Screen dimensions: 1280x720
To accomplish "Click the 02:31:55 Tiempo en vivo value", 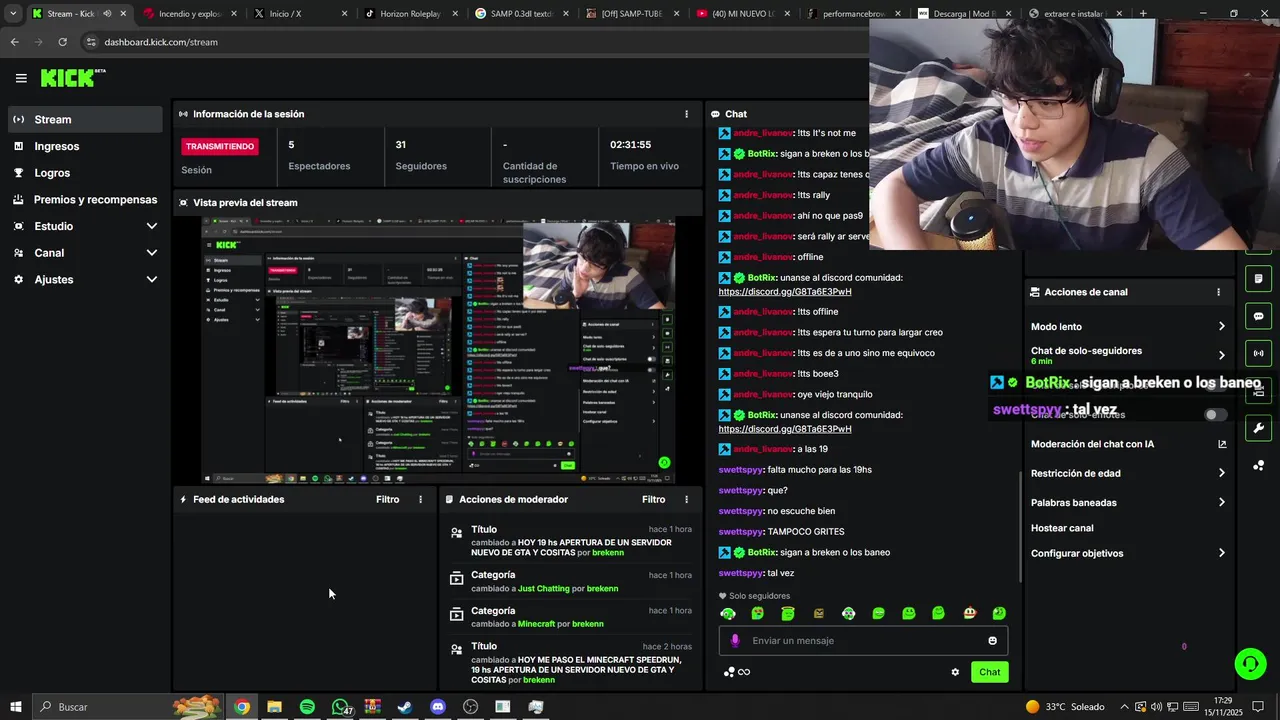I will tap(631, 145).
